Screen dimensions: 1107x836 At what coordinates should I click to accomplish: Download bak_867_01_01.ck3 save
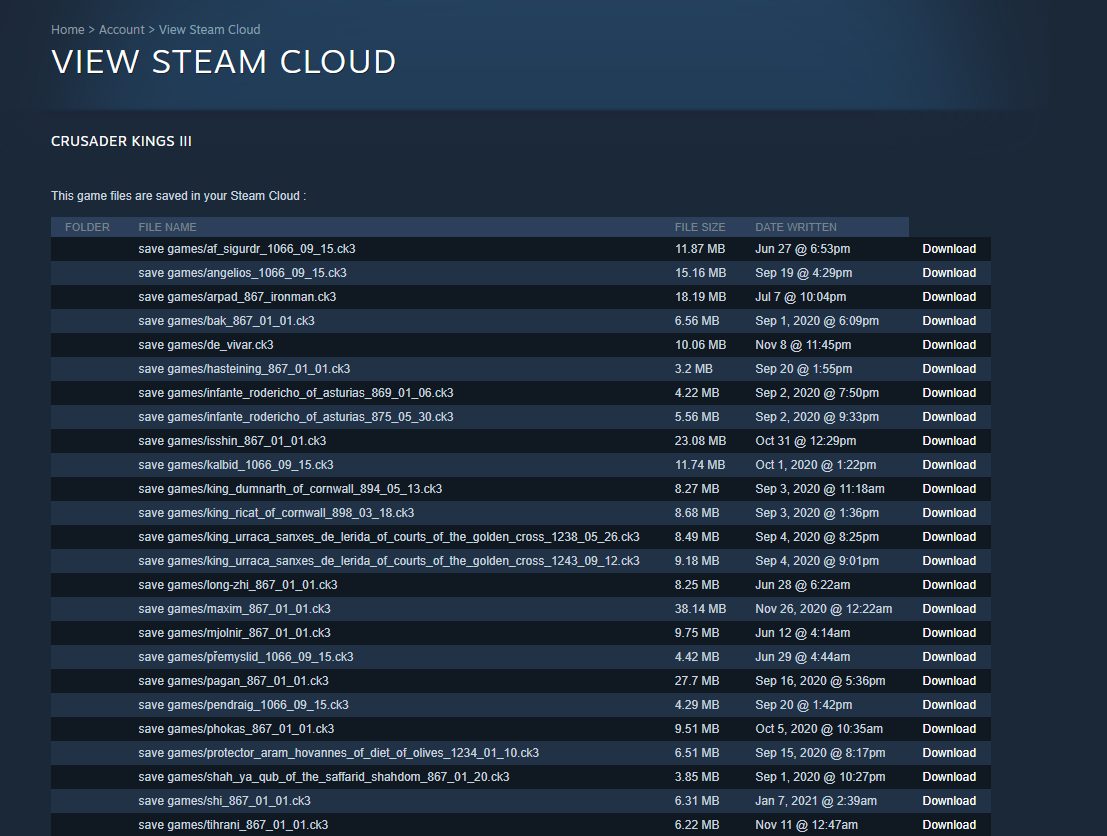[x=949, y=321]
